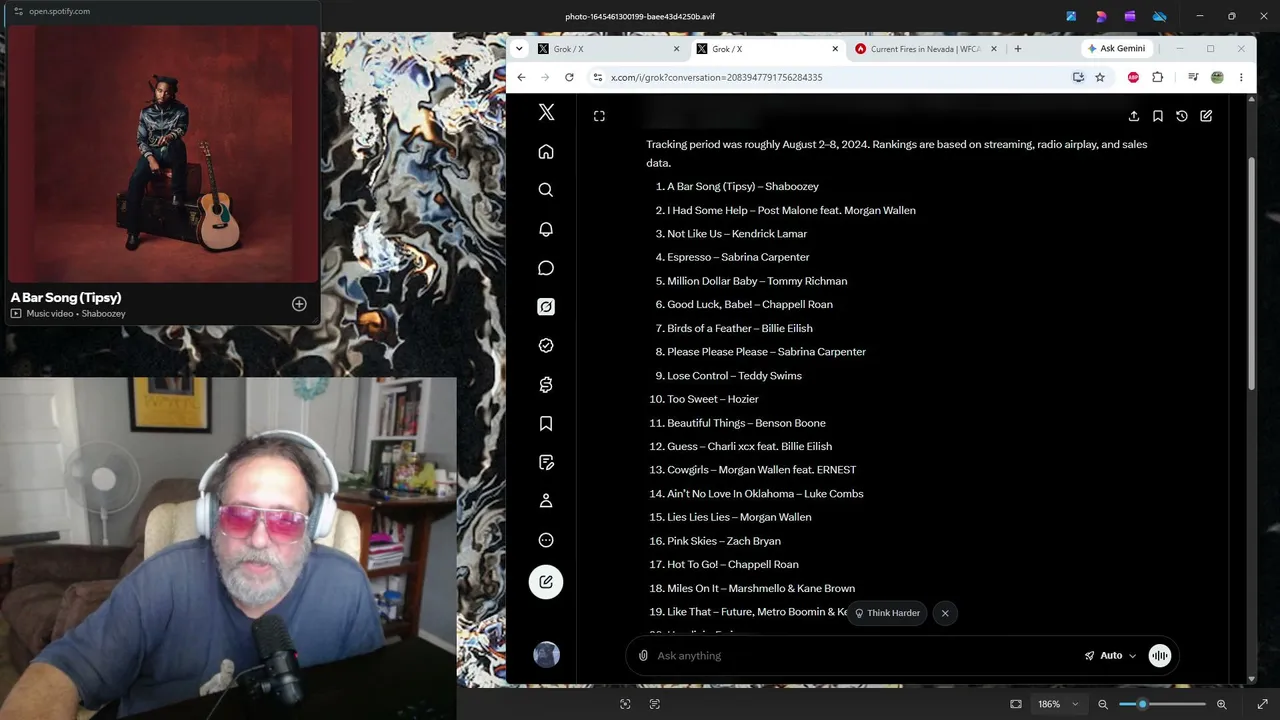The width and height of the screenshot is (1280, 720).
Task: Open the media controls music icon
Action: pyautogui.click(x=1193, y=77)
